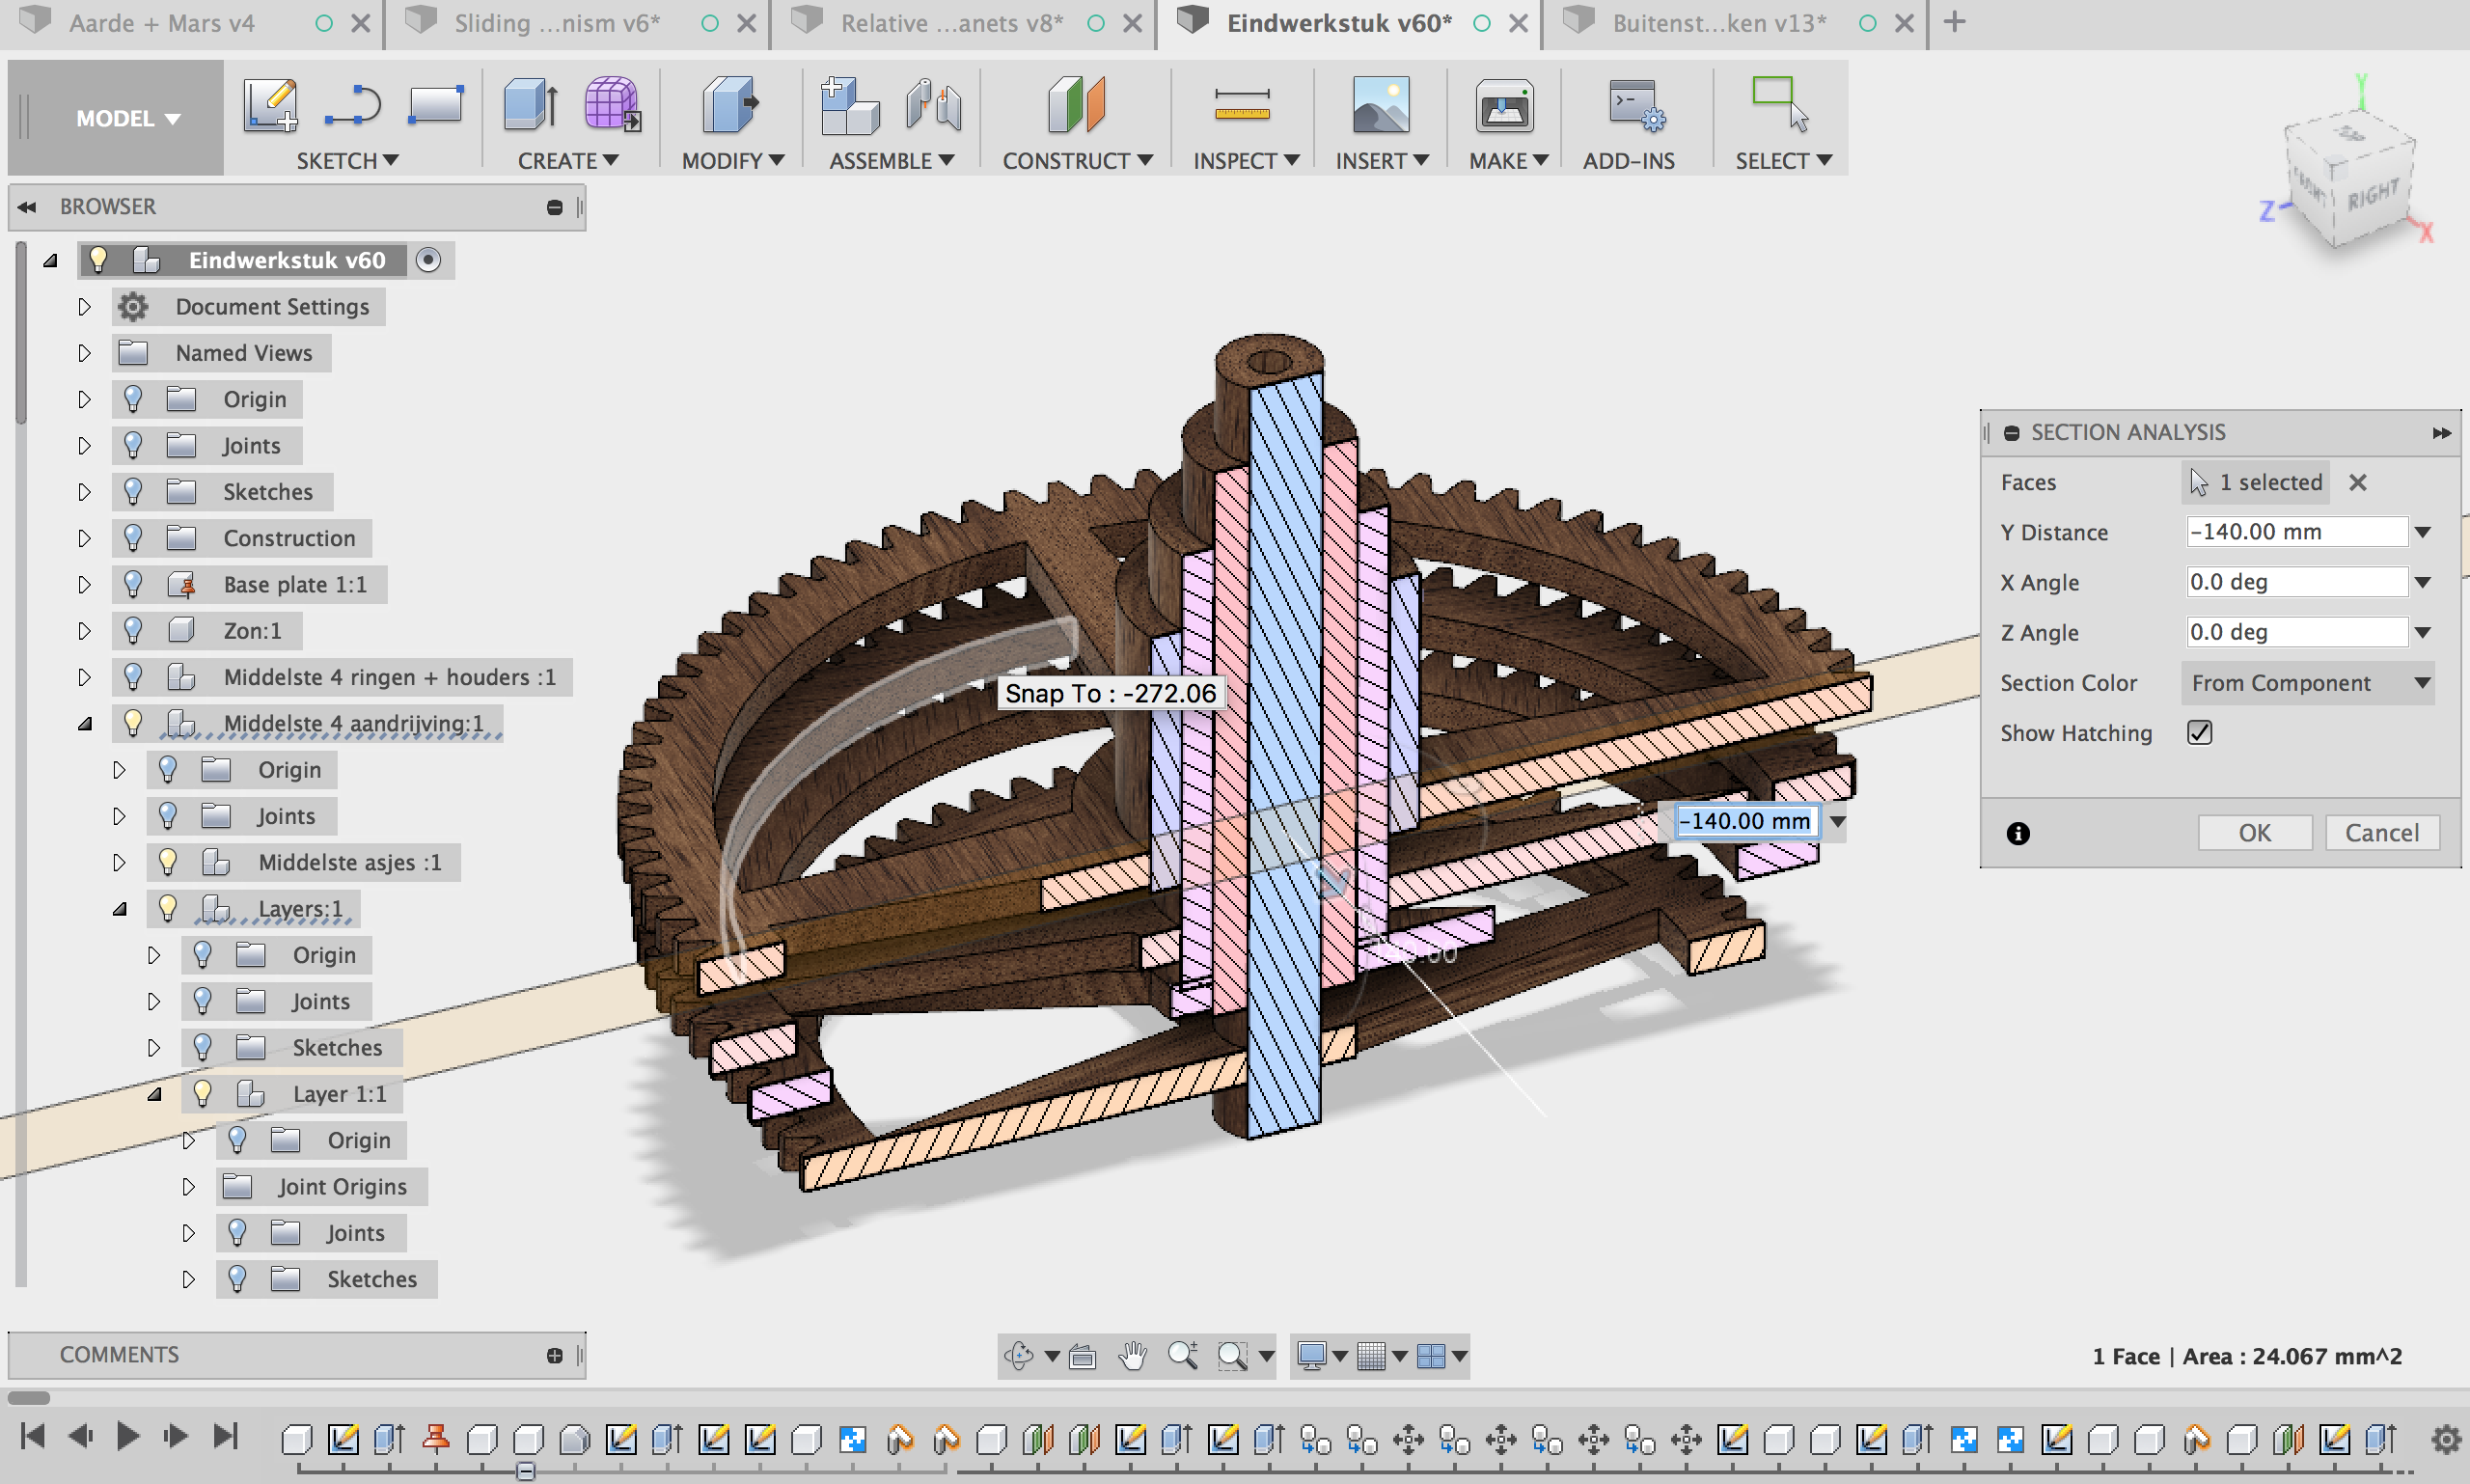Expand the Named Views node
This screenshot has width=2470, height=1484.
point(84,353)
